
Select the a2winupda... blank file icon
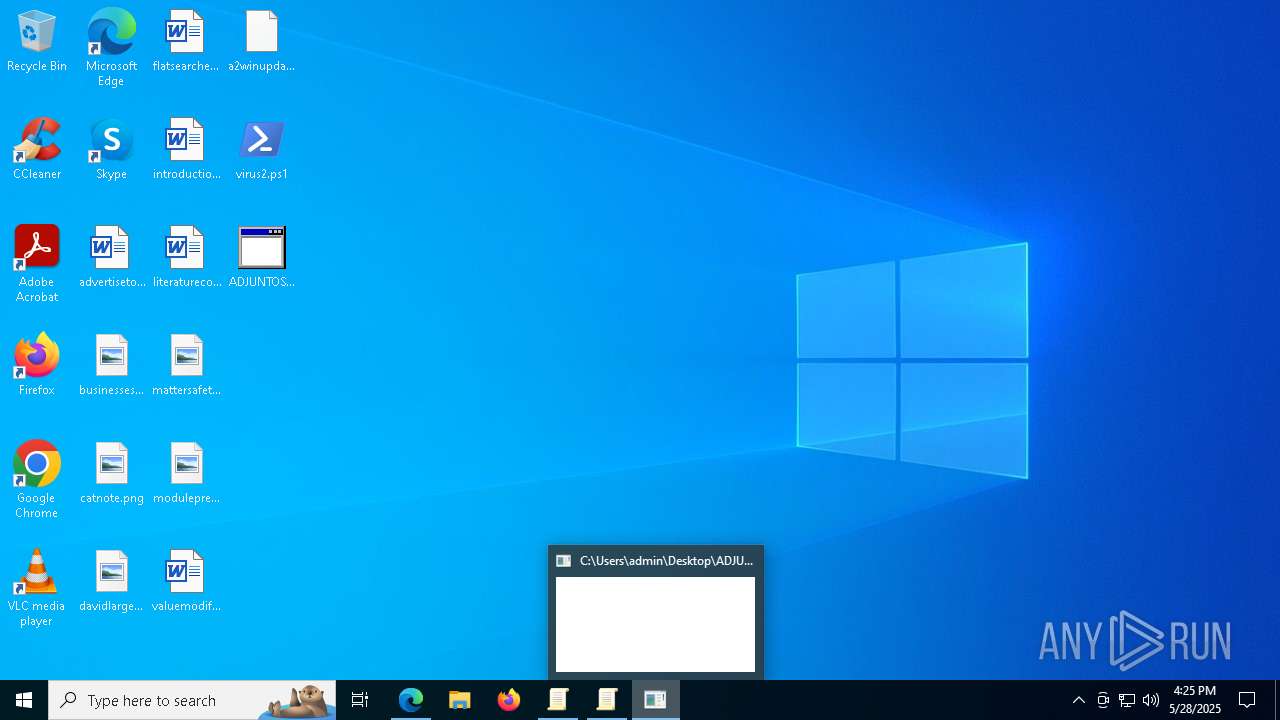point(261,41)
